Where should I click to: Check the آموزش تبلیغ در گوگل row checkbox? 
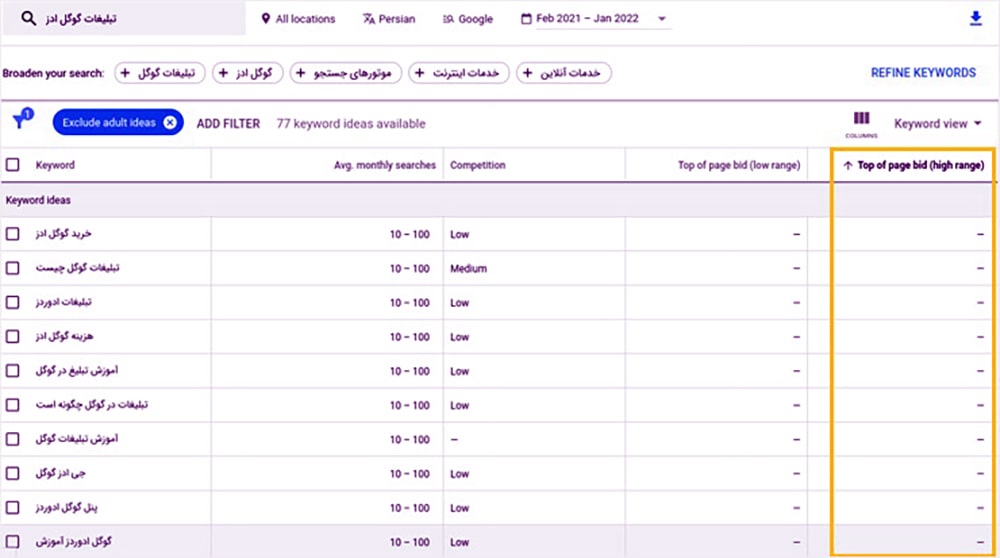point(13,371)
